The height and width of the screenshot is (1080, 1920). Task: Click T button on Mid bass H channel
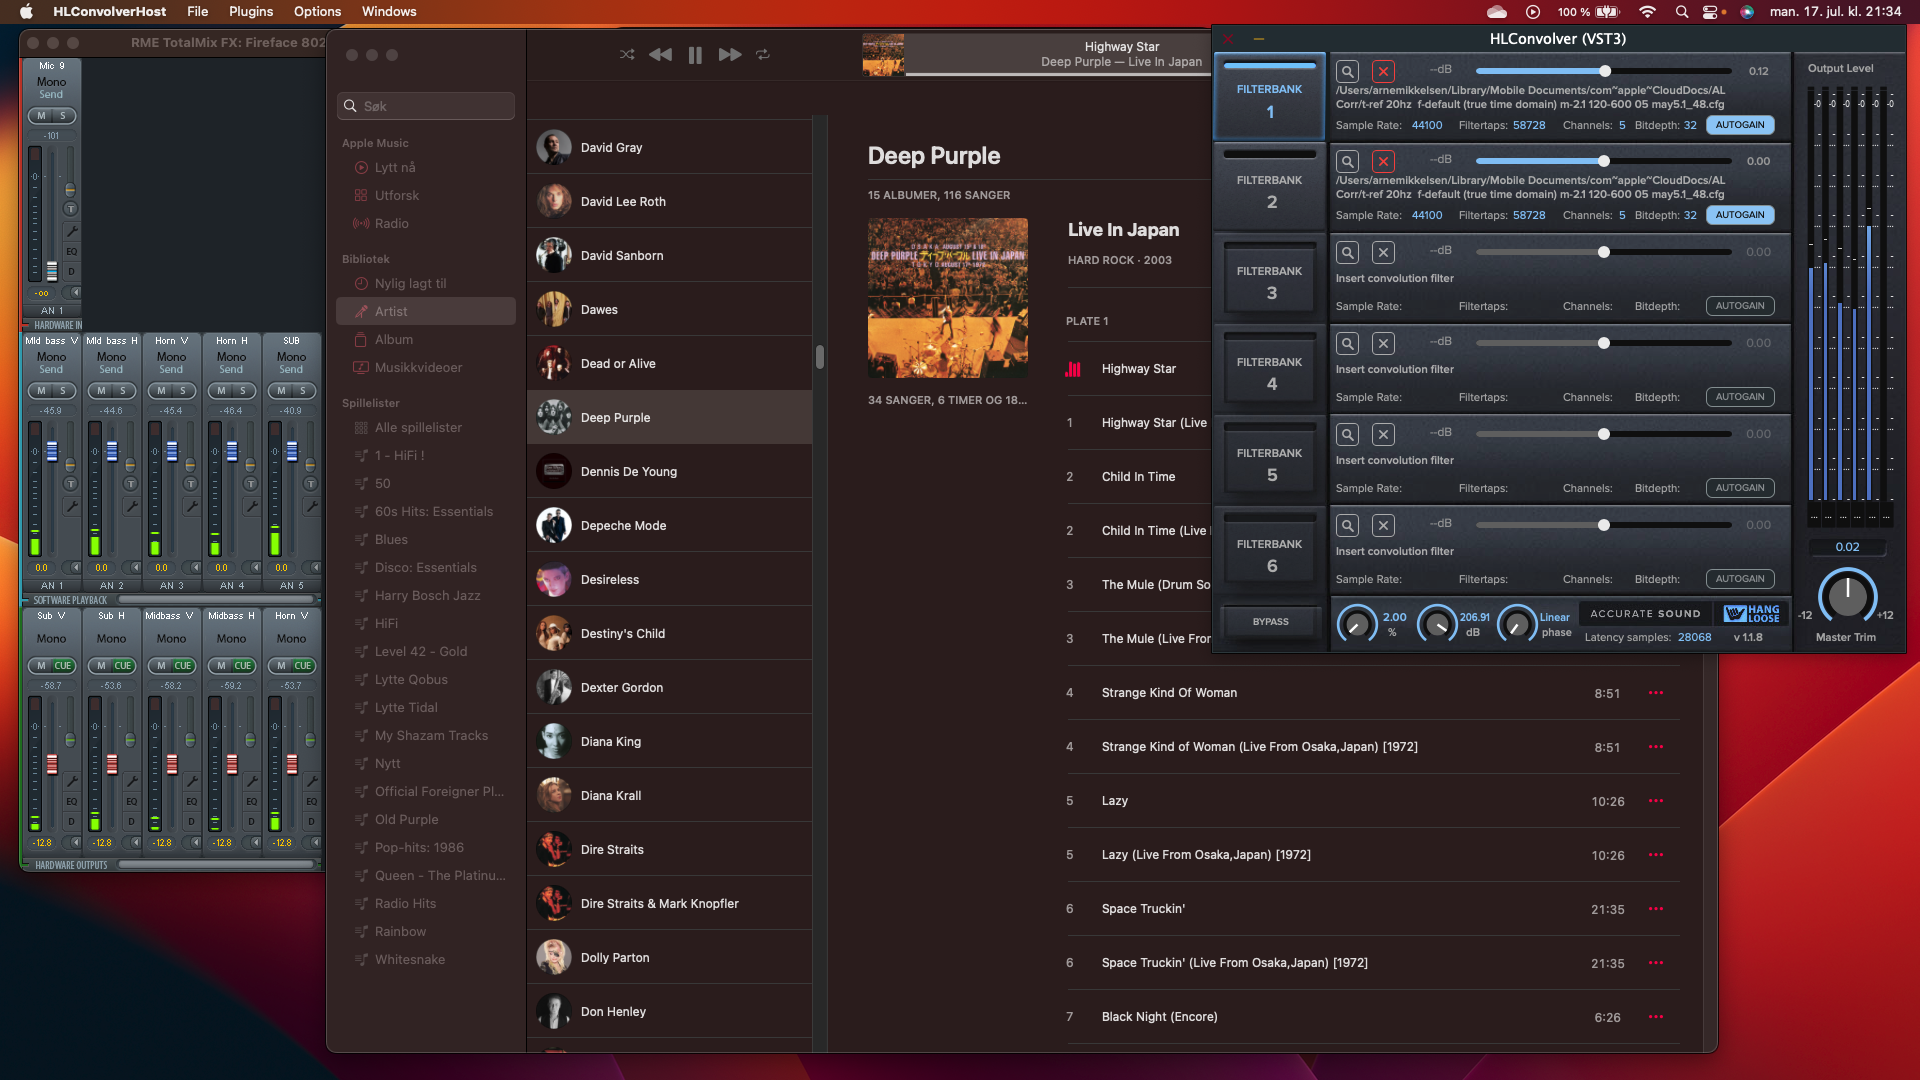point(131,484)
